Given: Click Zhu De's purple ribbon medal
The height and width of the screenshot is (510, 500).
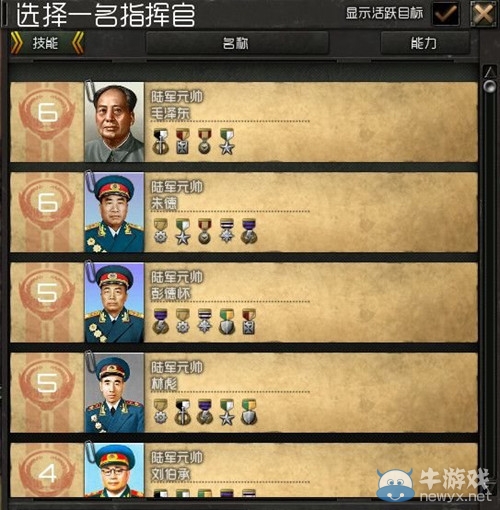Looking at the screenshot, I should [249, 231].
